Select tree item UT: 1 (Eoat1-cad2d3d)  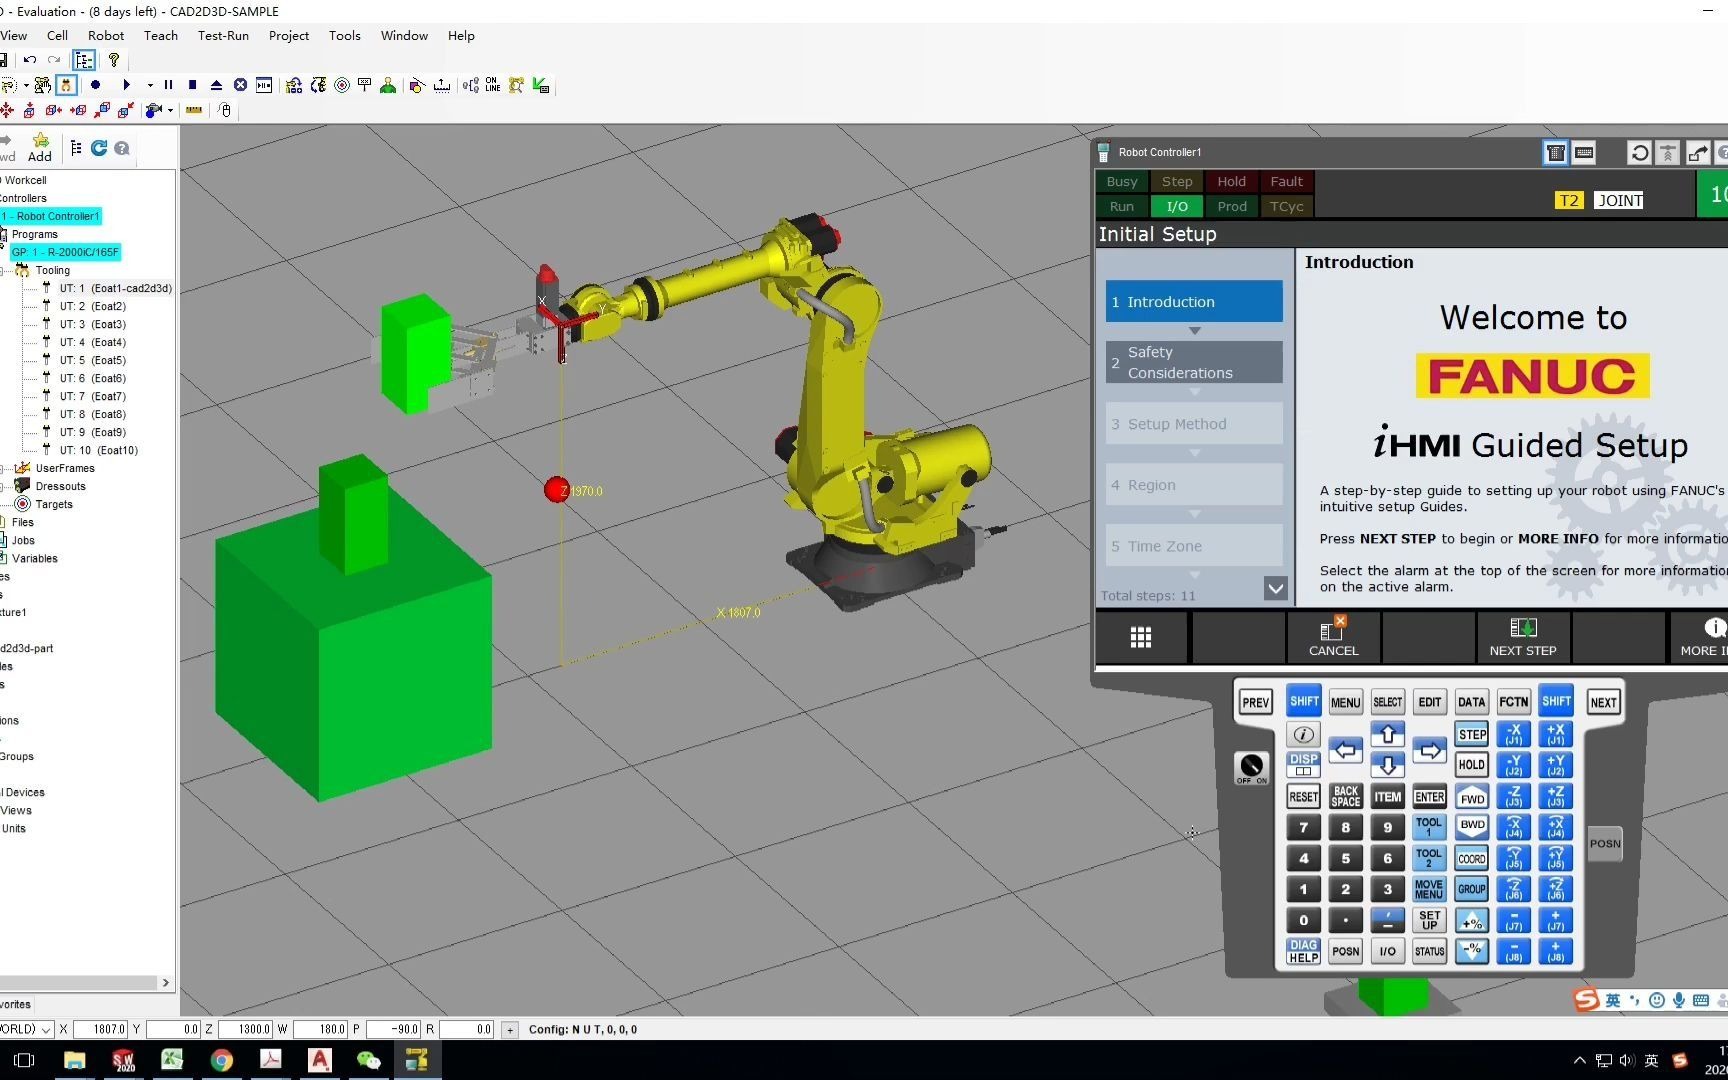pyautogui.click(x=115, y=288)
